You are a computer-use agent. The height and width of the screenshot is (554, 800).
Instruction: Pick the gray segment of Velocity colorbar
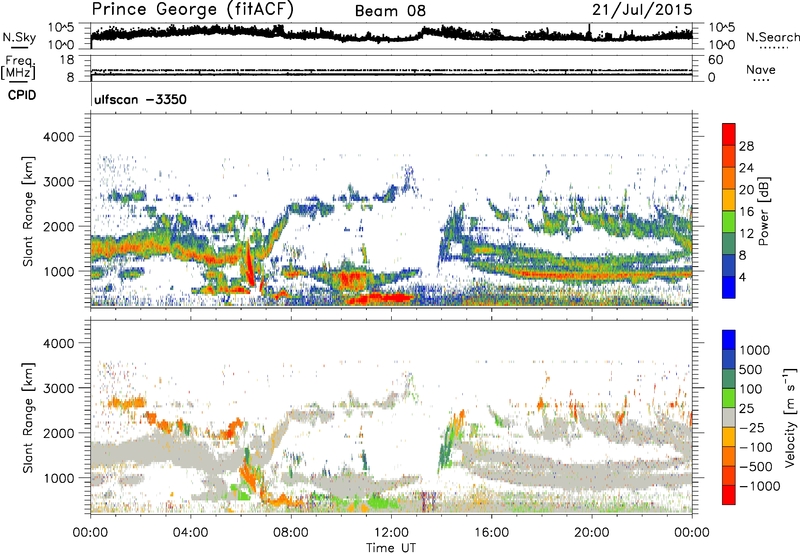(729, 417)
